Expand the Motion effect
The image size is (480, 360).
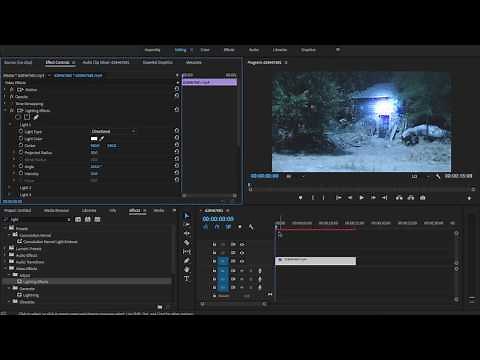(5, 90)
